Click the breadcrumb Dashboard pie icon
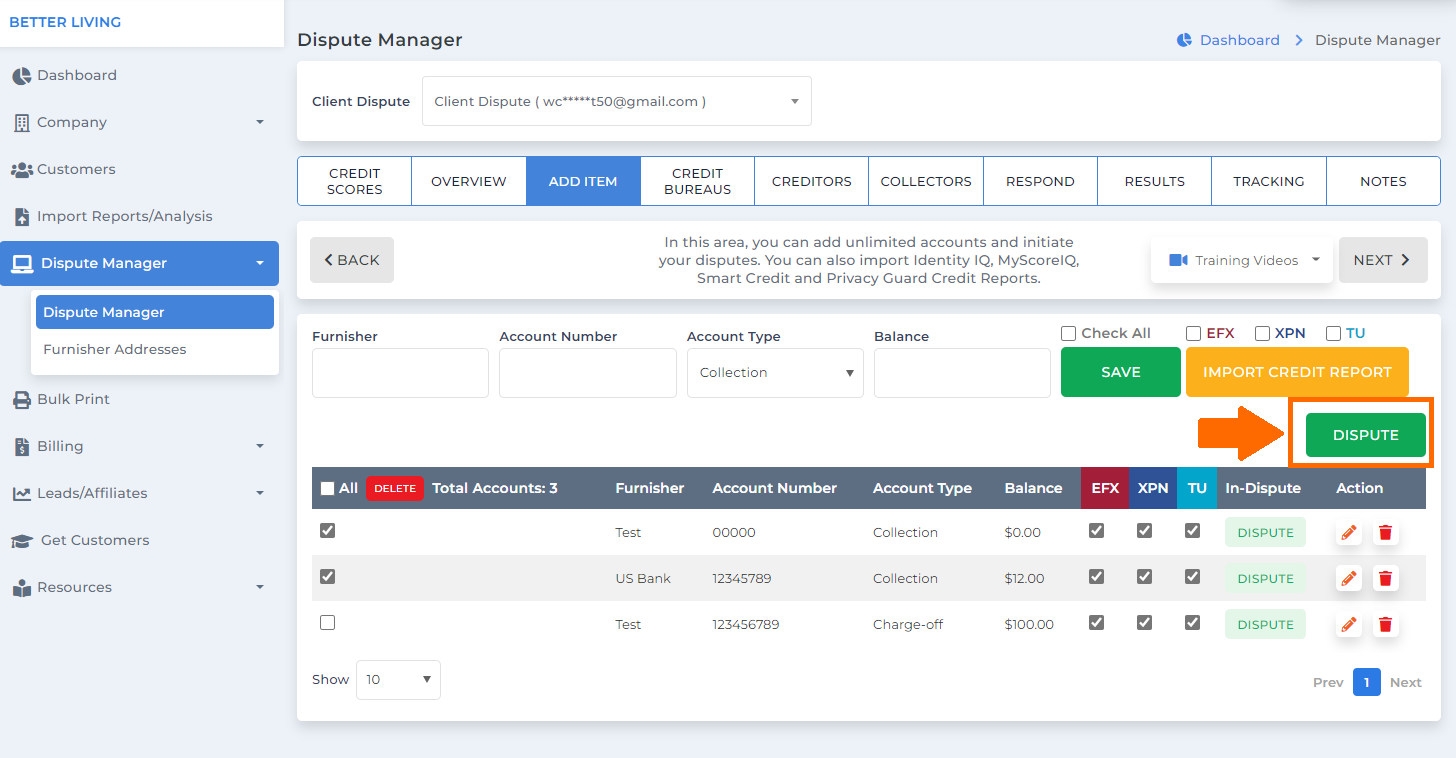This screenshot has width=1456, height=758. (x=1184, y=40)
